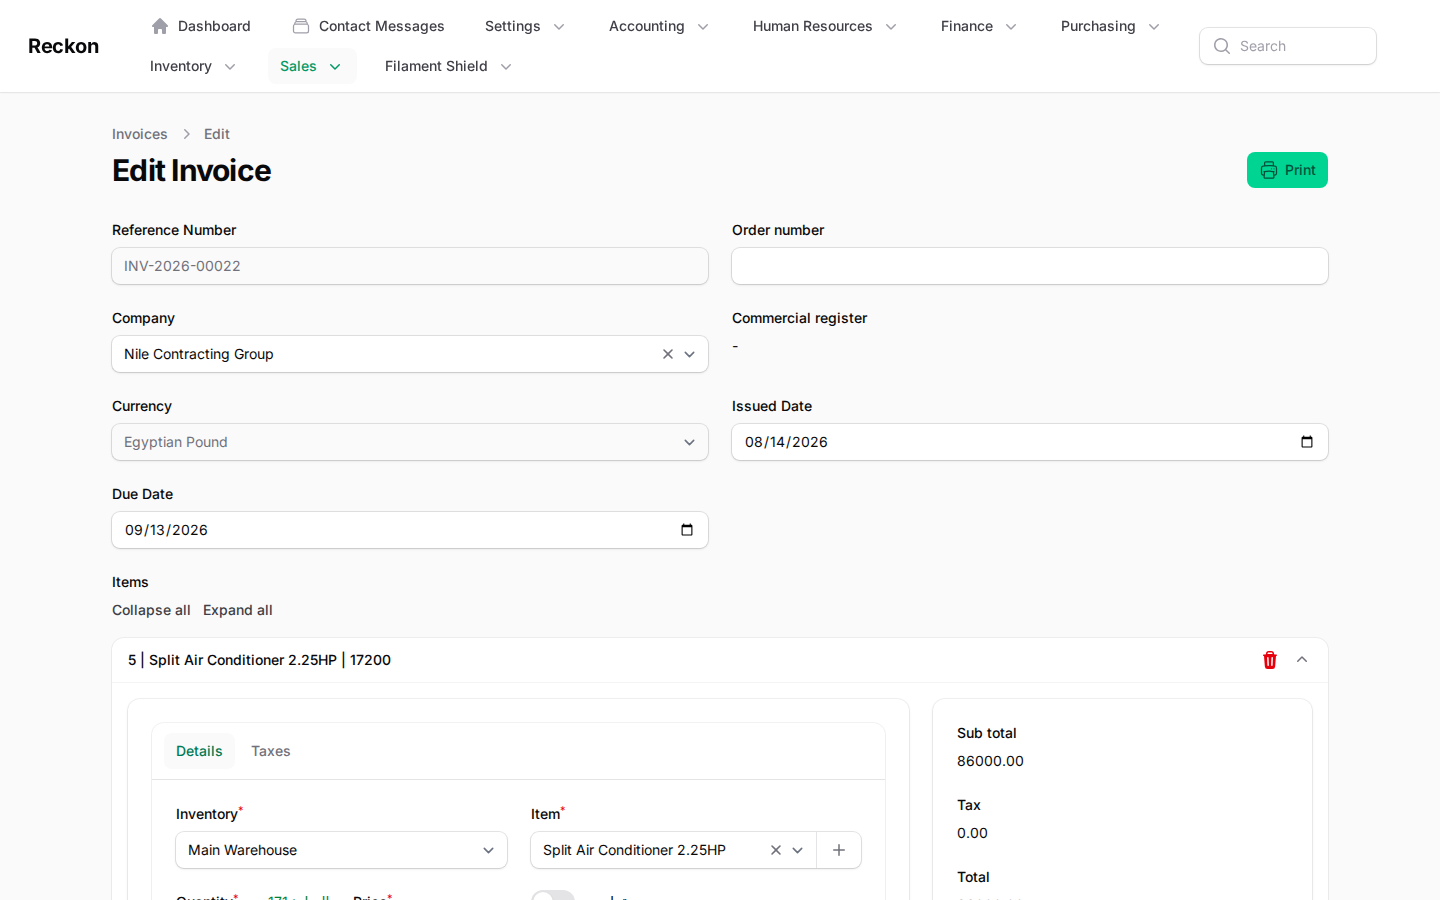Expand the Inventory navigation menu
Image resolution: width=1440 pixels, height=900 pixels.
pos(193,66)
